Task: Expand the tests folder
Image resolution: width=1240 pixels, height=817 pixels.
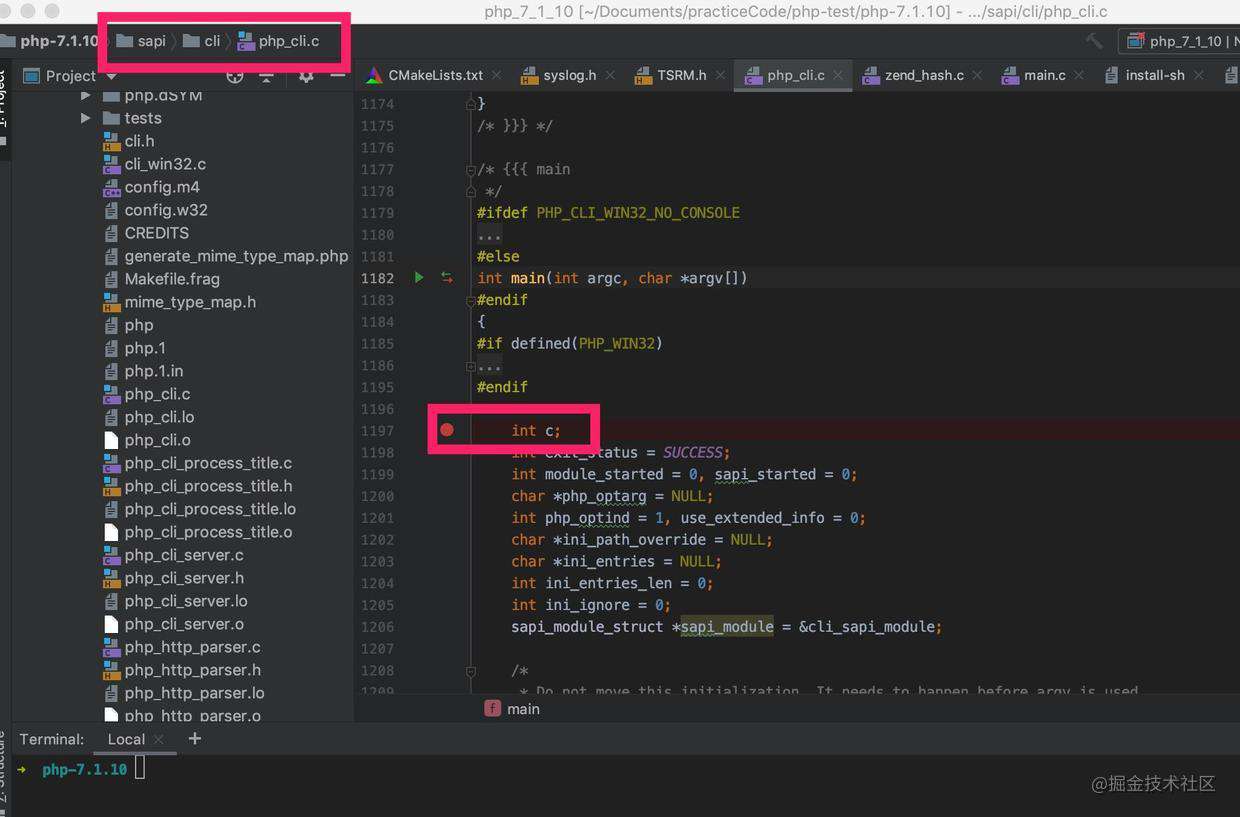Action: click(86, 118)
